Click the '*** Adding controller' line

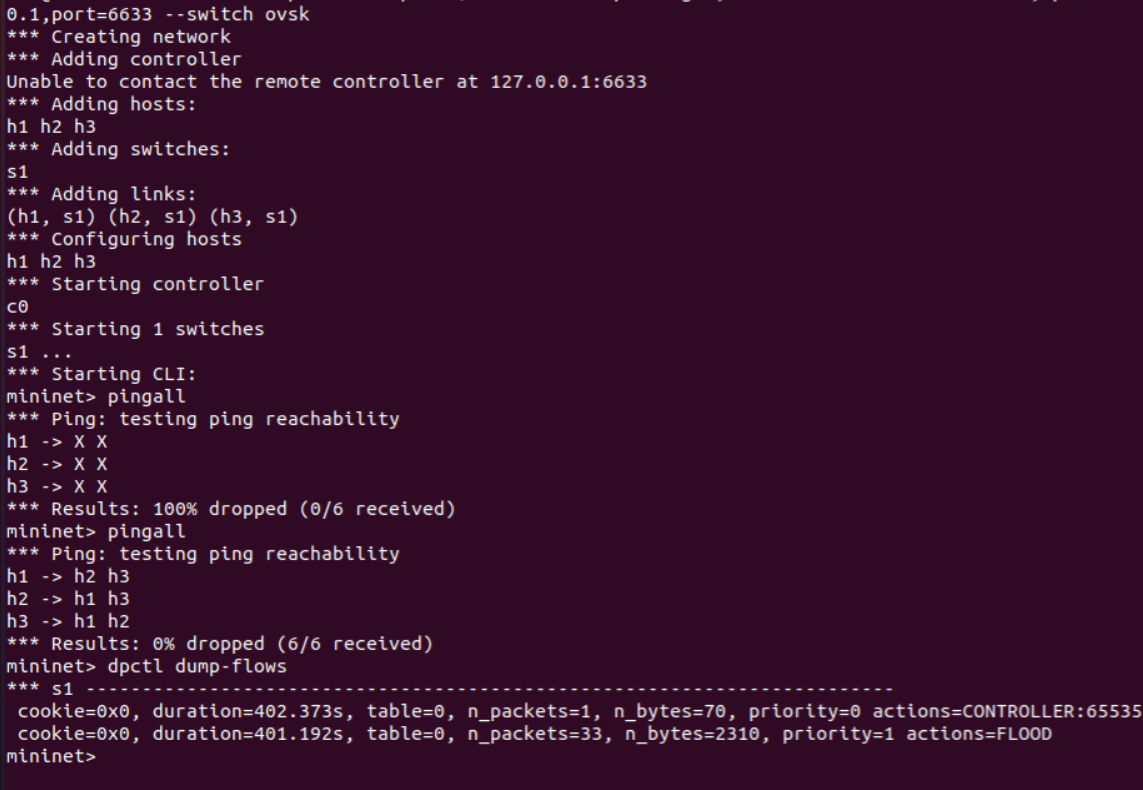pyautogui.click(x=124, y=59)
